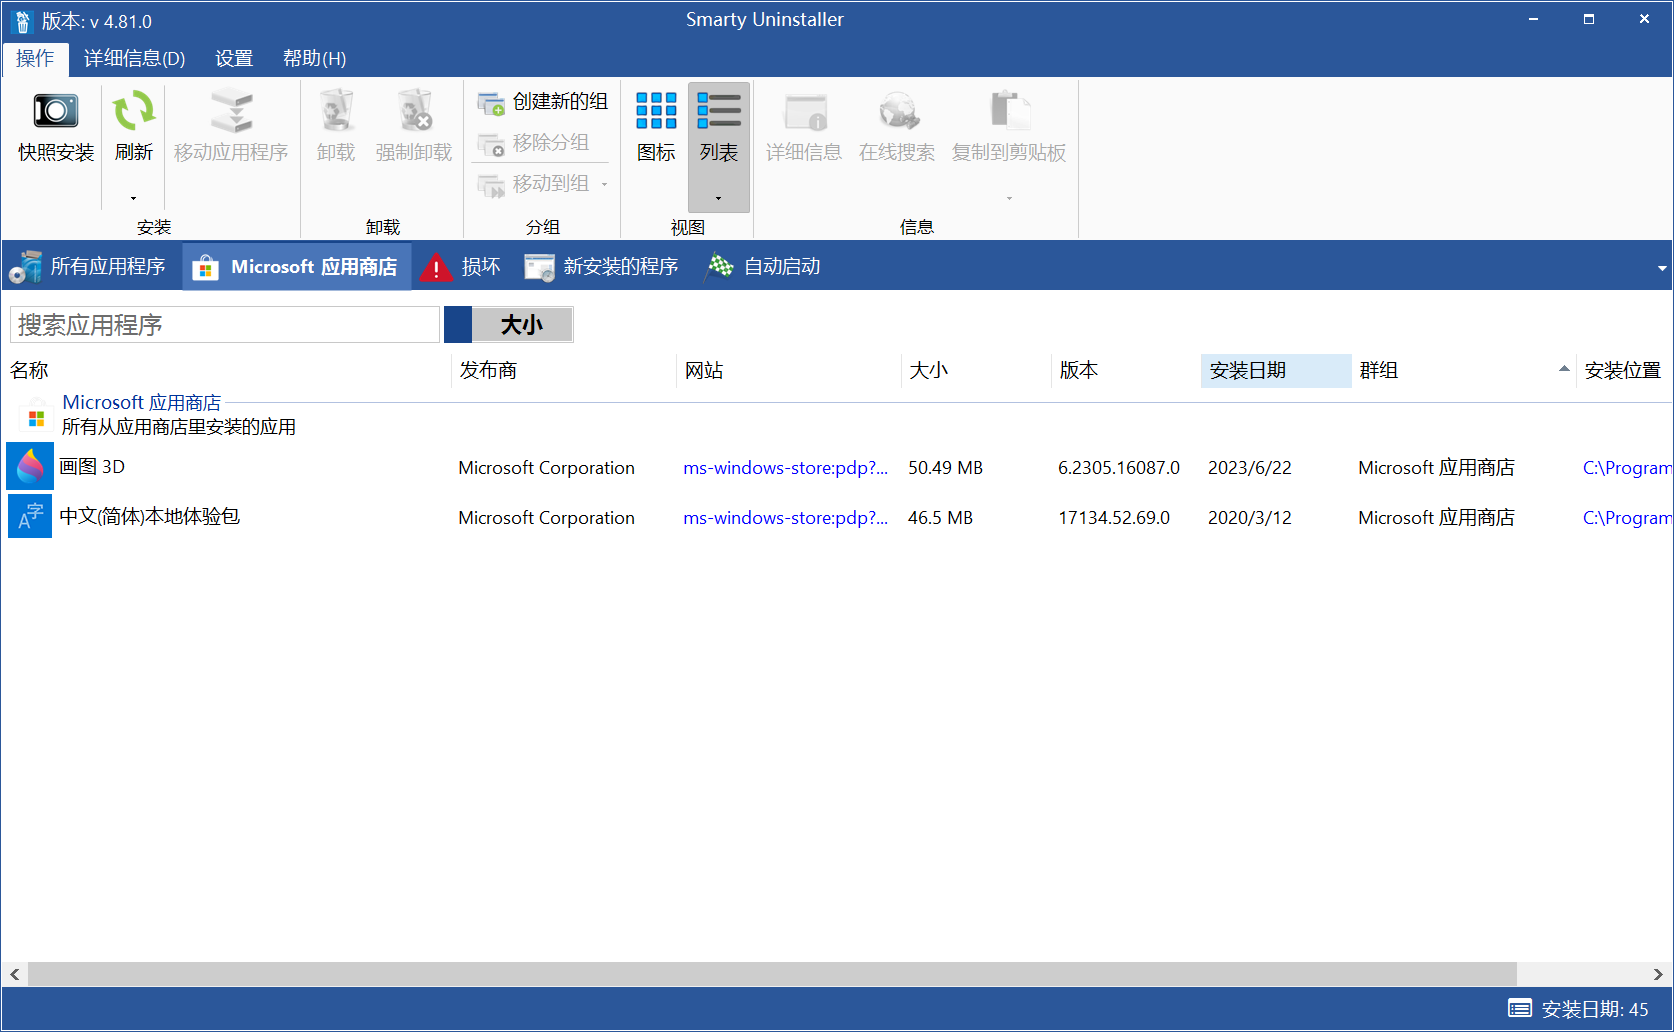Click the 在线搜索 globe icon
1674x1032 pixels.
[898, 112]
